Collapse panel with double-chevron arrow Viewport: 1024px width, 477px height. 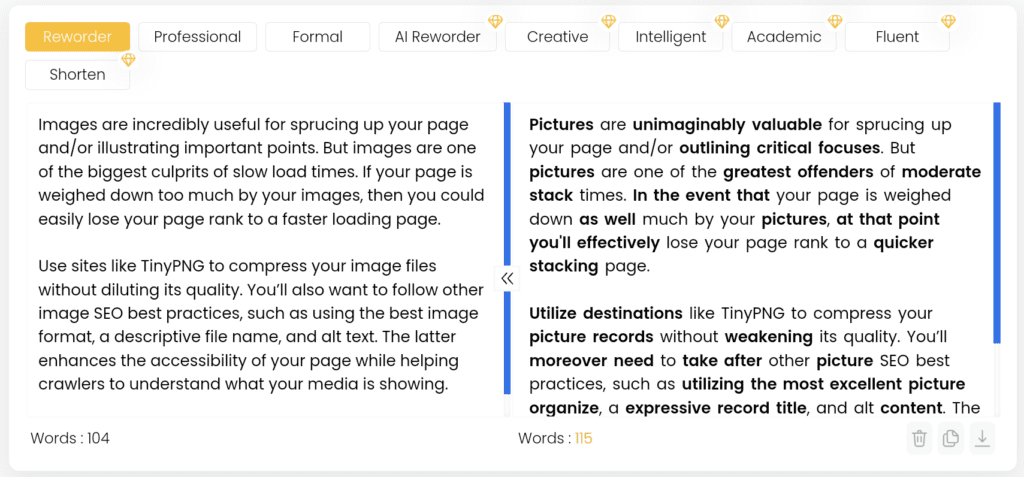[x=507, y=278]
